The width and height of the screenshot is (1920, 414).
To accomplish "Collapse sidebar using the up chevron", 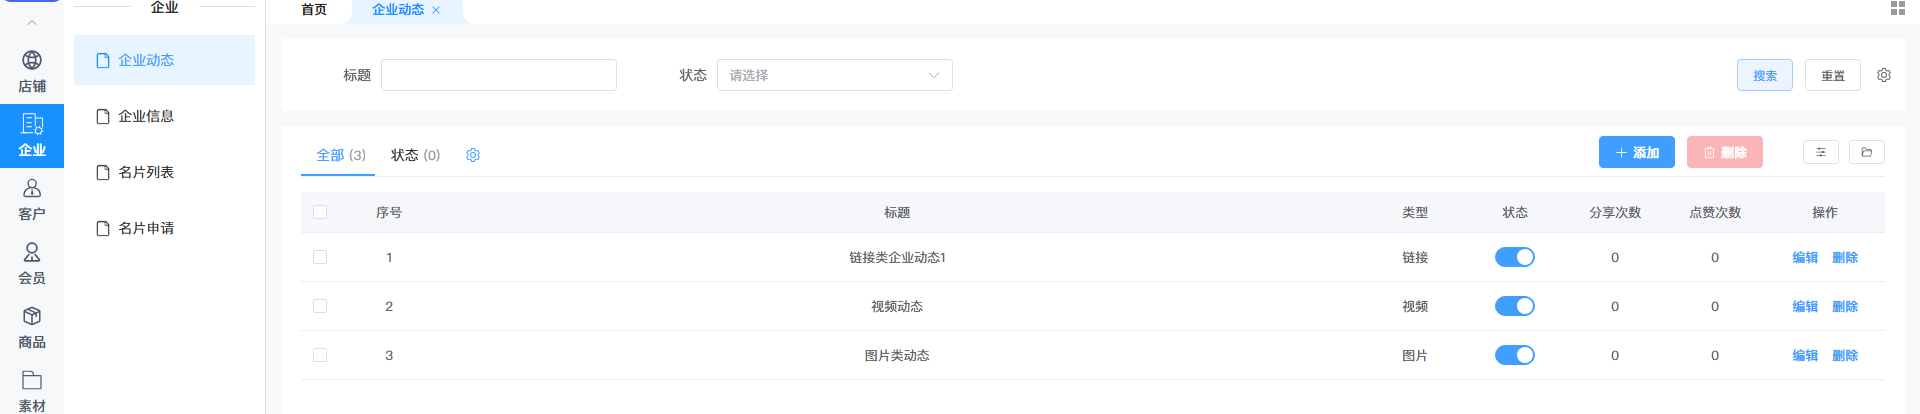I will click(x=32, y=22).
